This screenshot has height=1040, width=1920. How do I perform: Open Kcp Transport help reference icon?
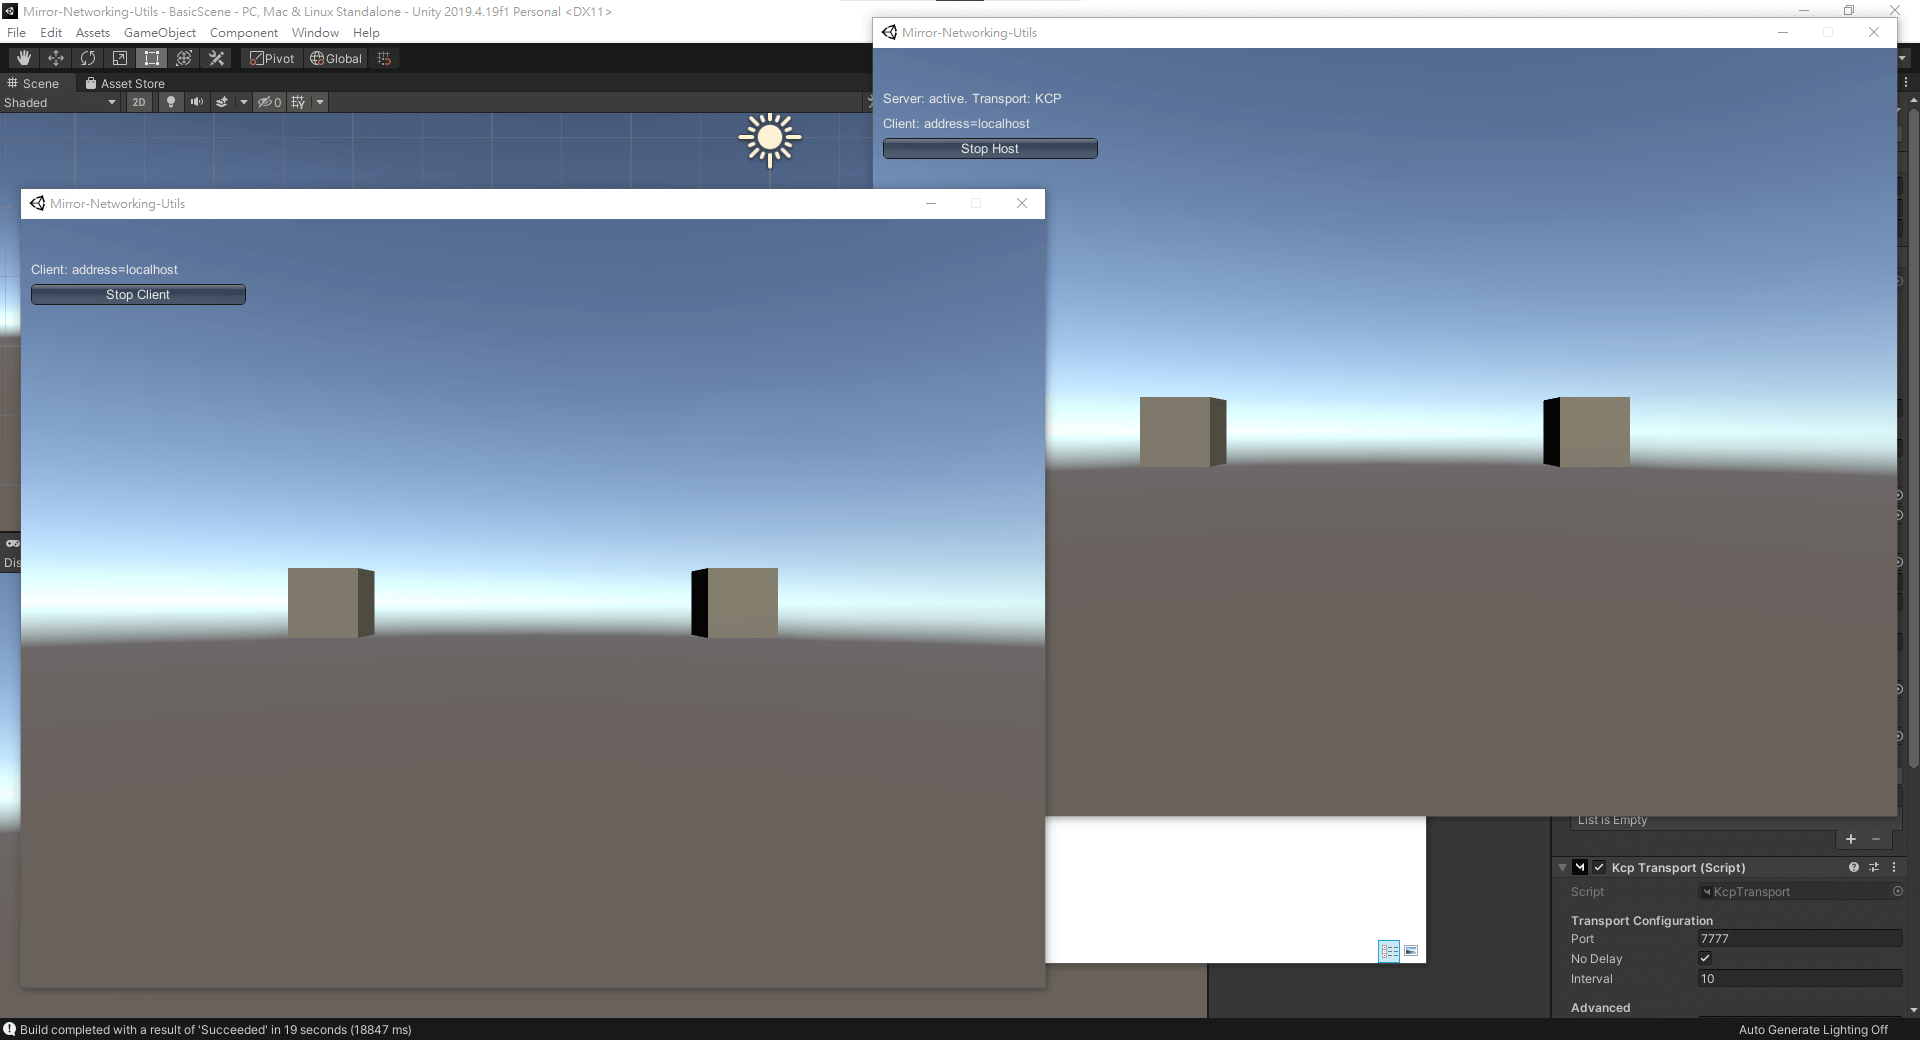[1854, 867]
